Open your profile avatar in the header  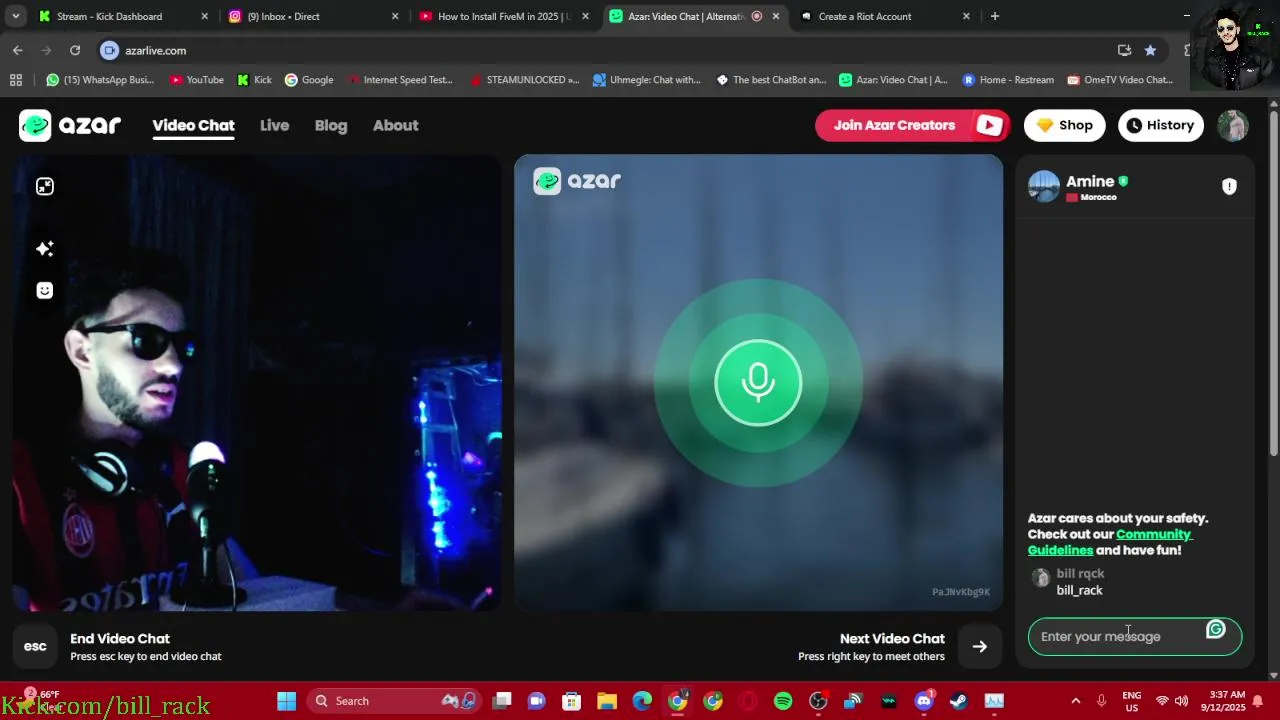pos(1233,125)
